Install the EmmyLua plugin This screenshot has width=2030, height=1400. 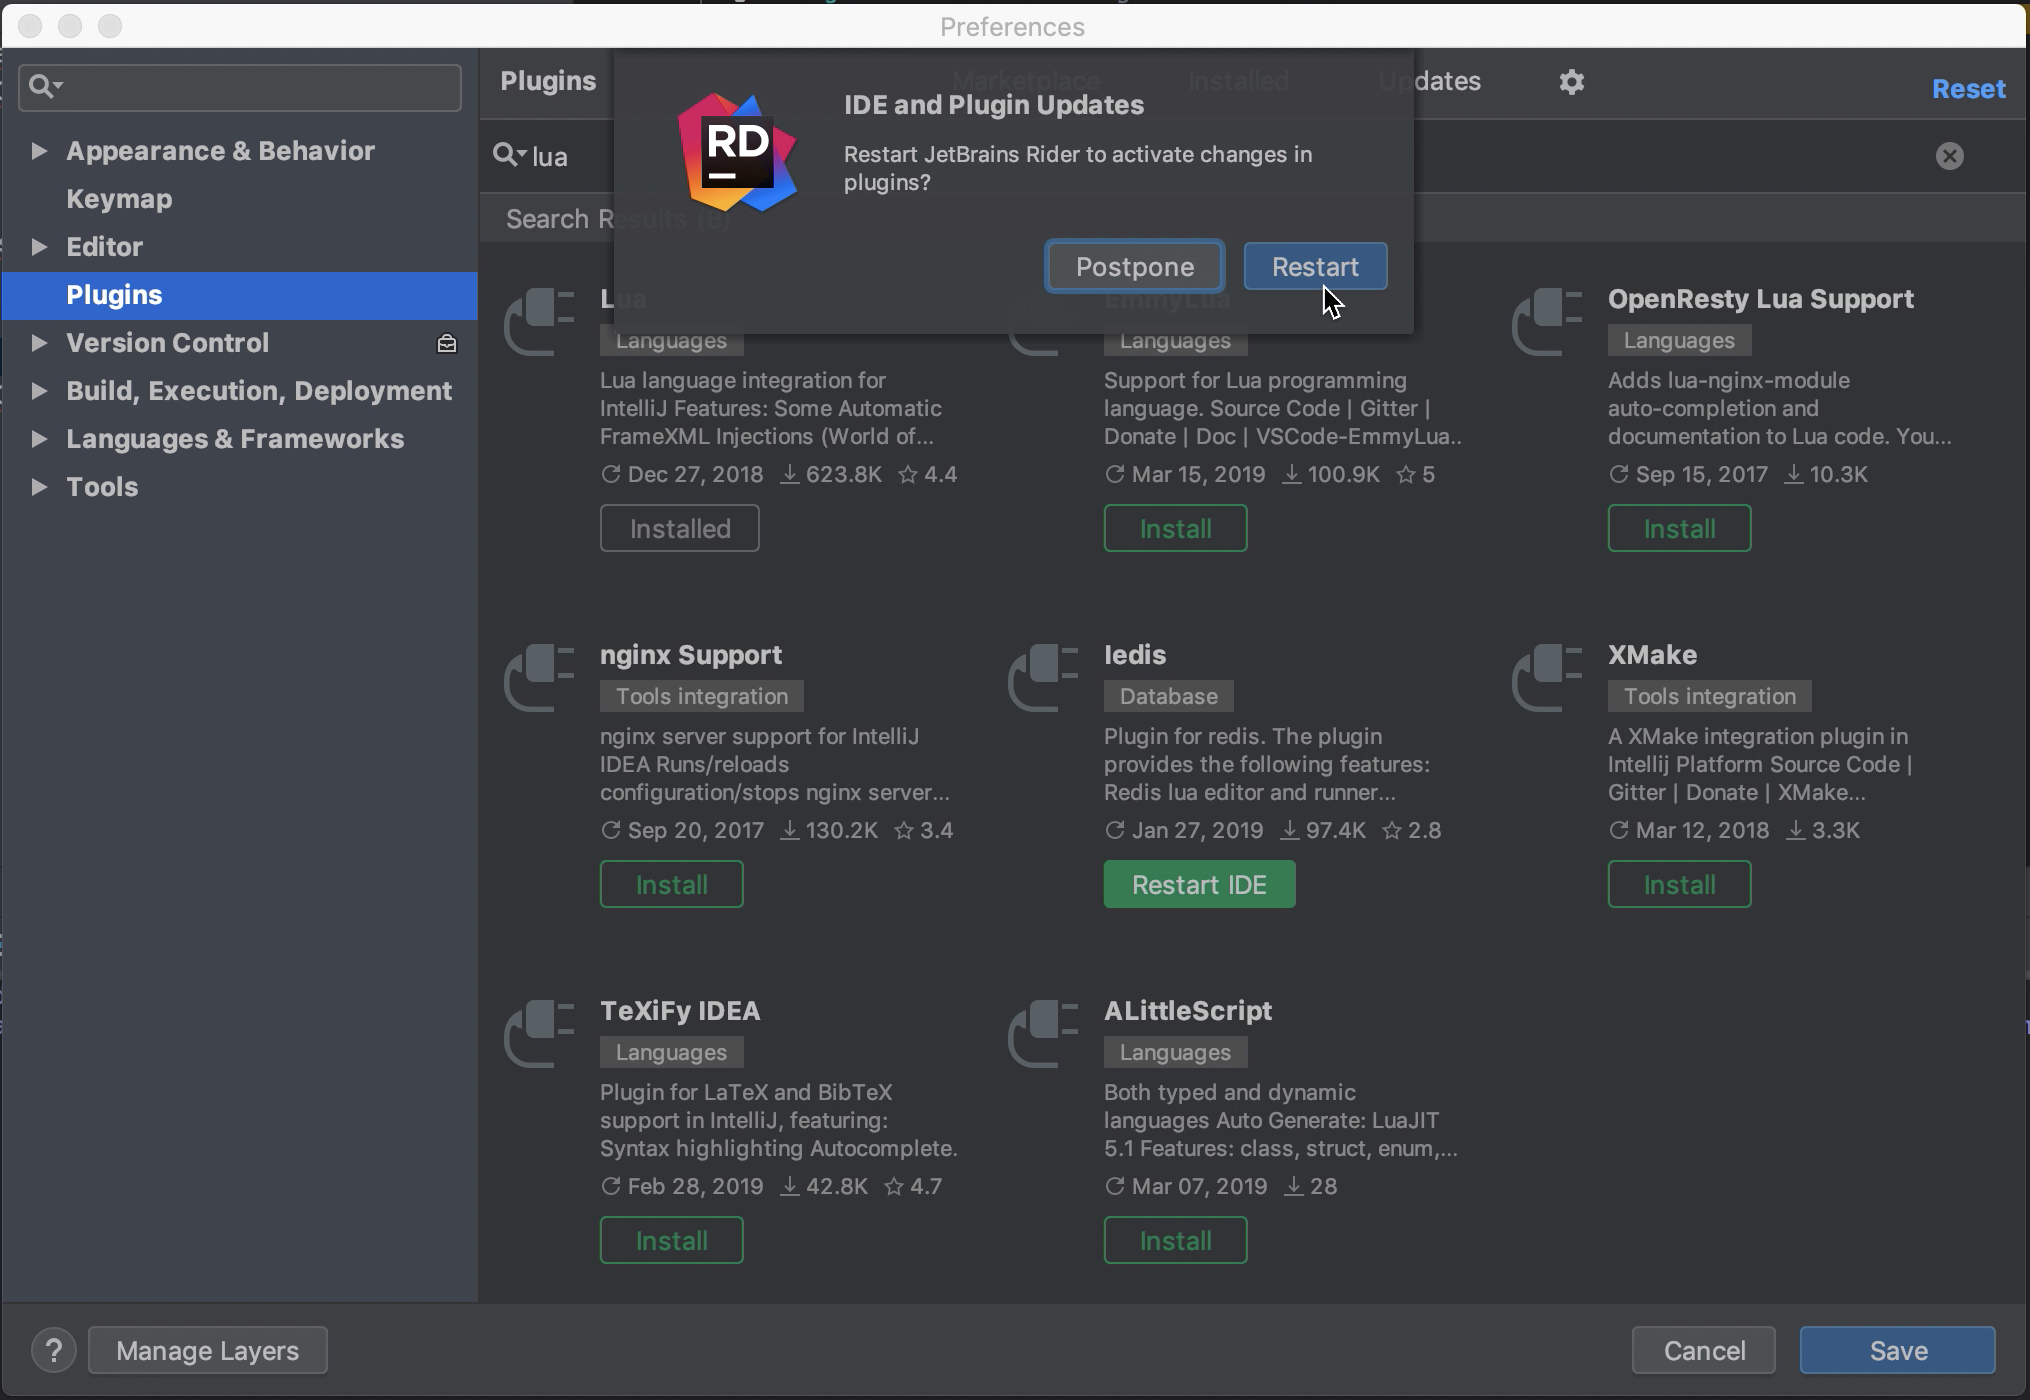pos(1175,528)
